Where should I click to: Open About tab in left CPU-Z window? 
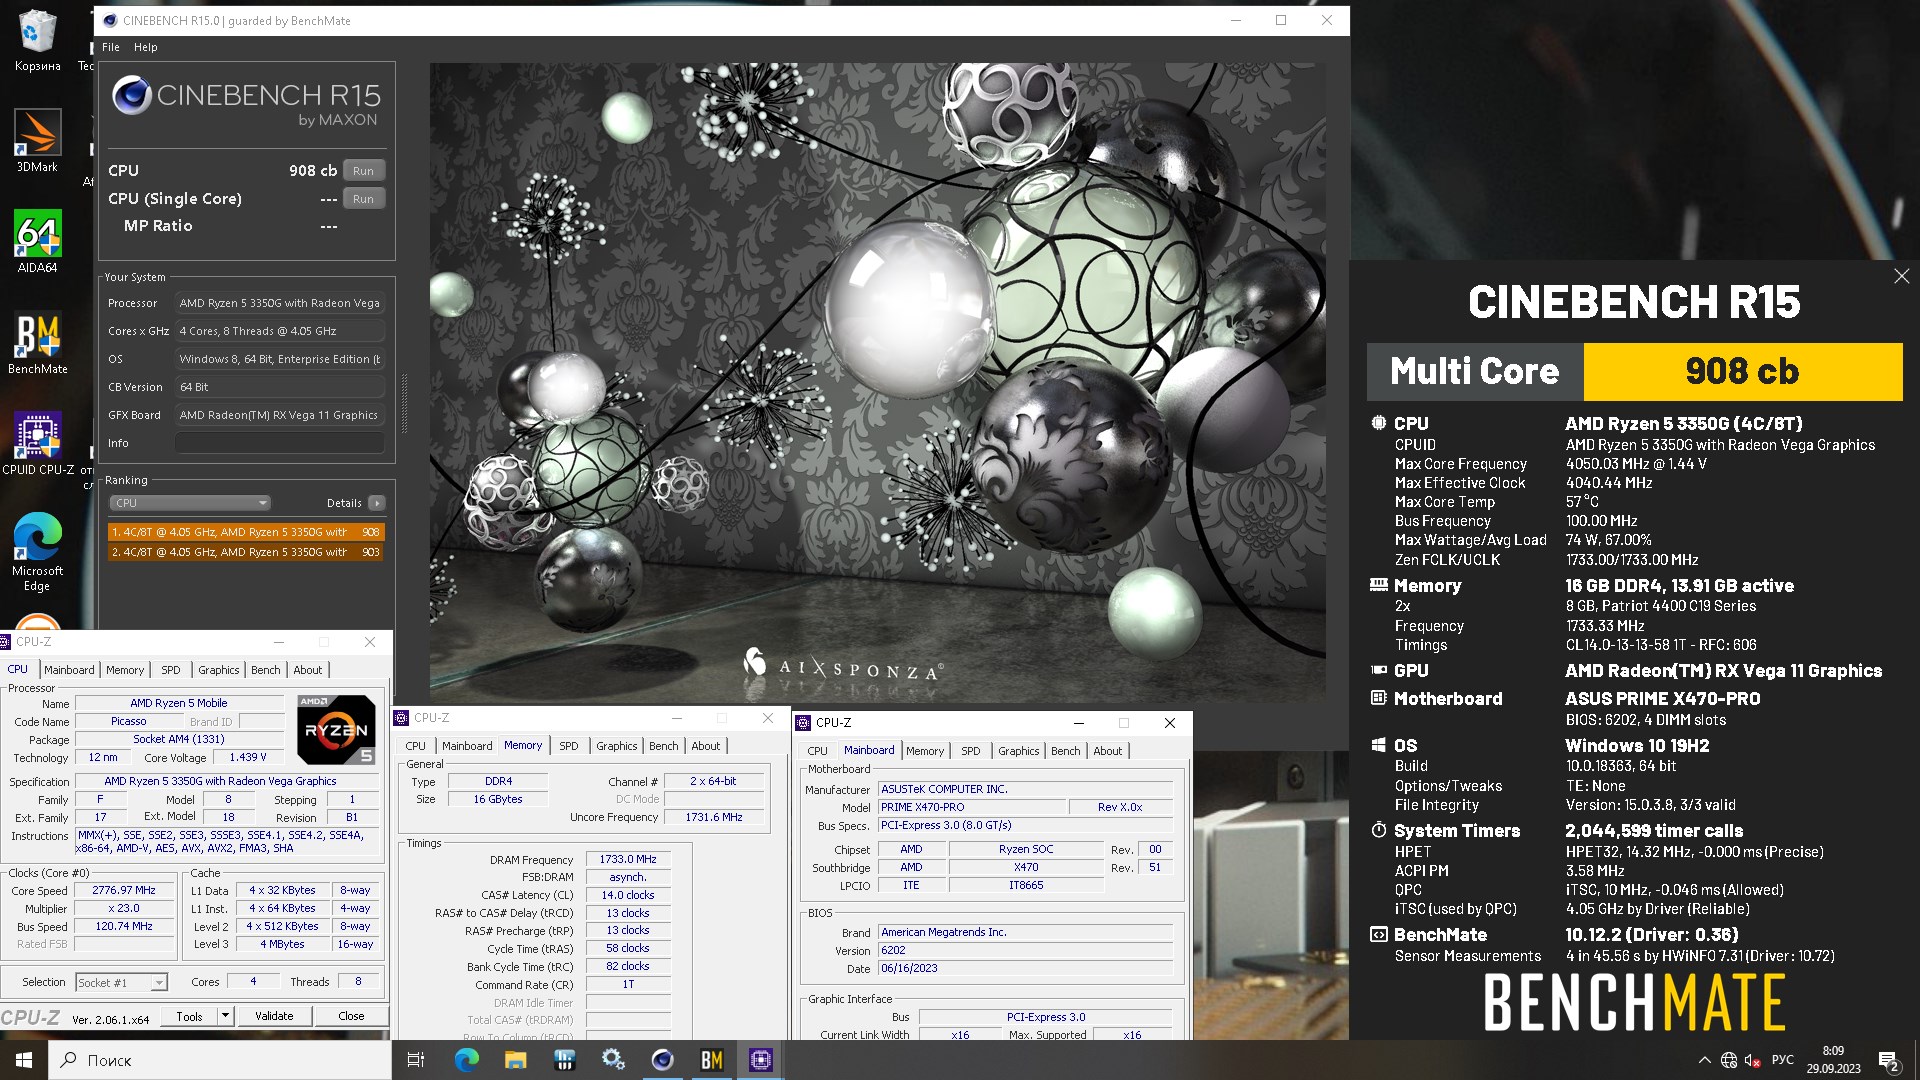(x=308, y=670)
